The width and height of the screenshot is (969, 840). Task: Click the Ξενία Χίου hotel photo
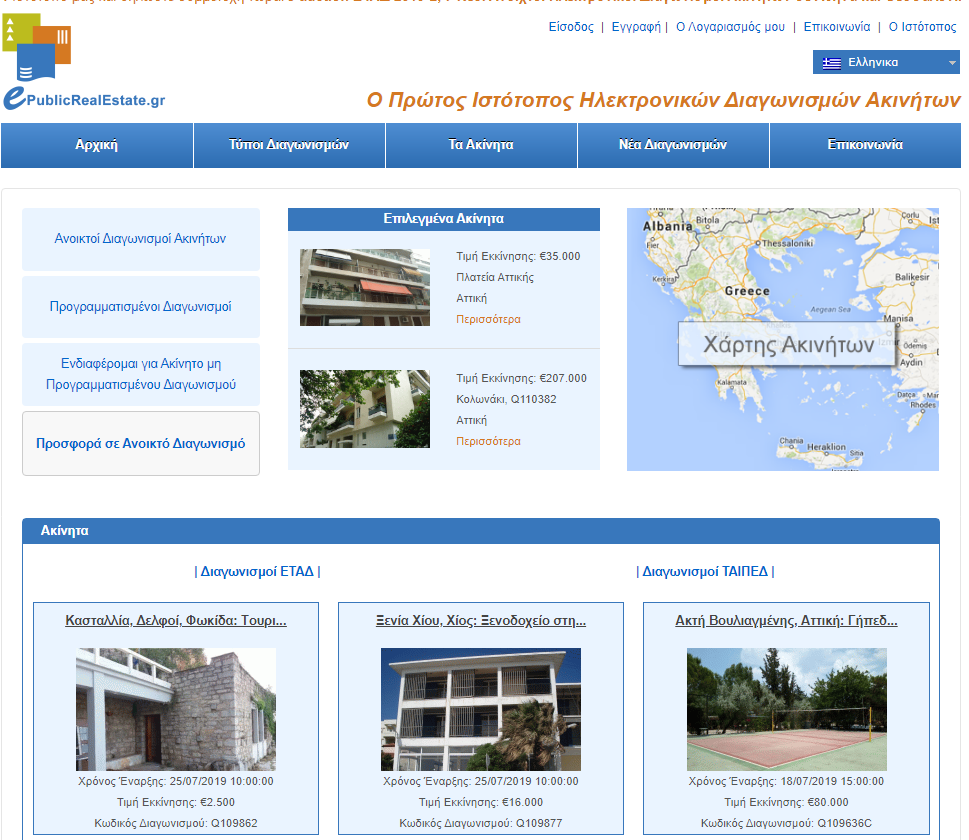click(481, 709)
